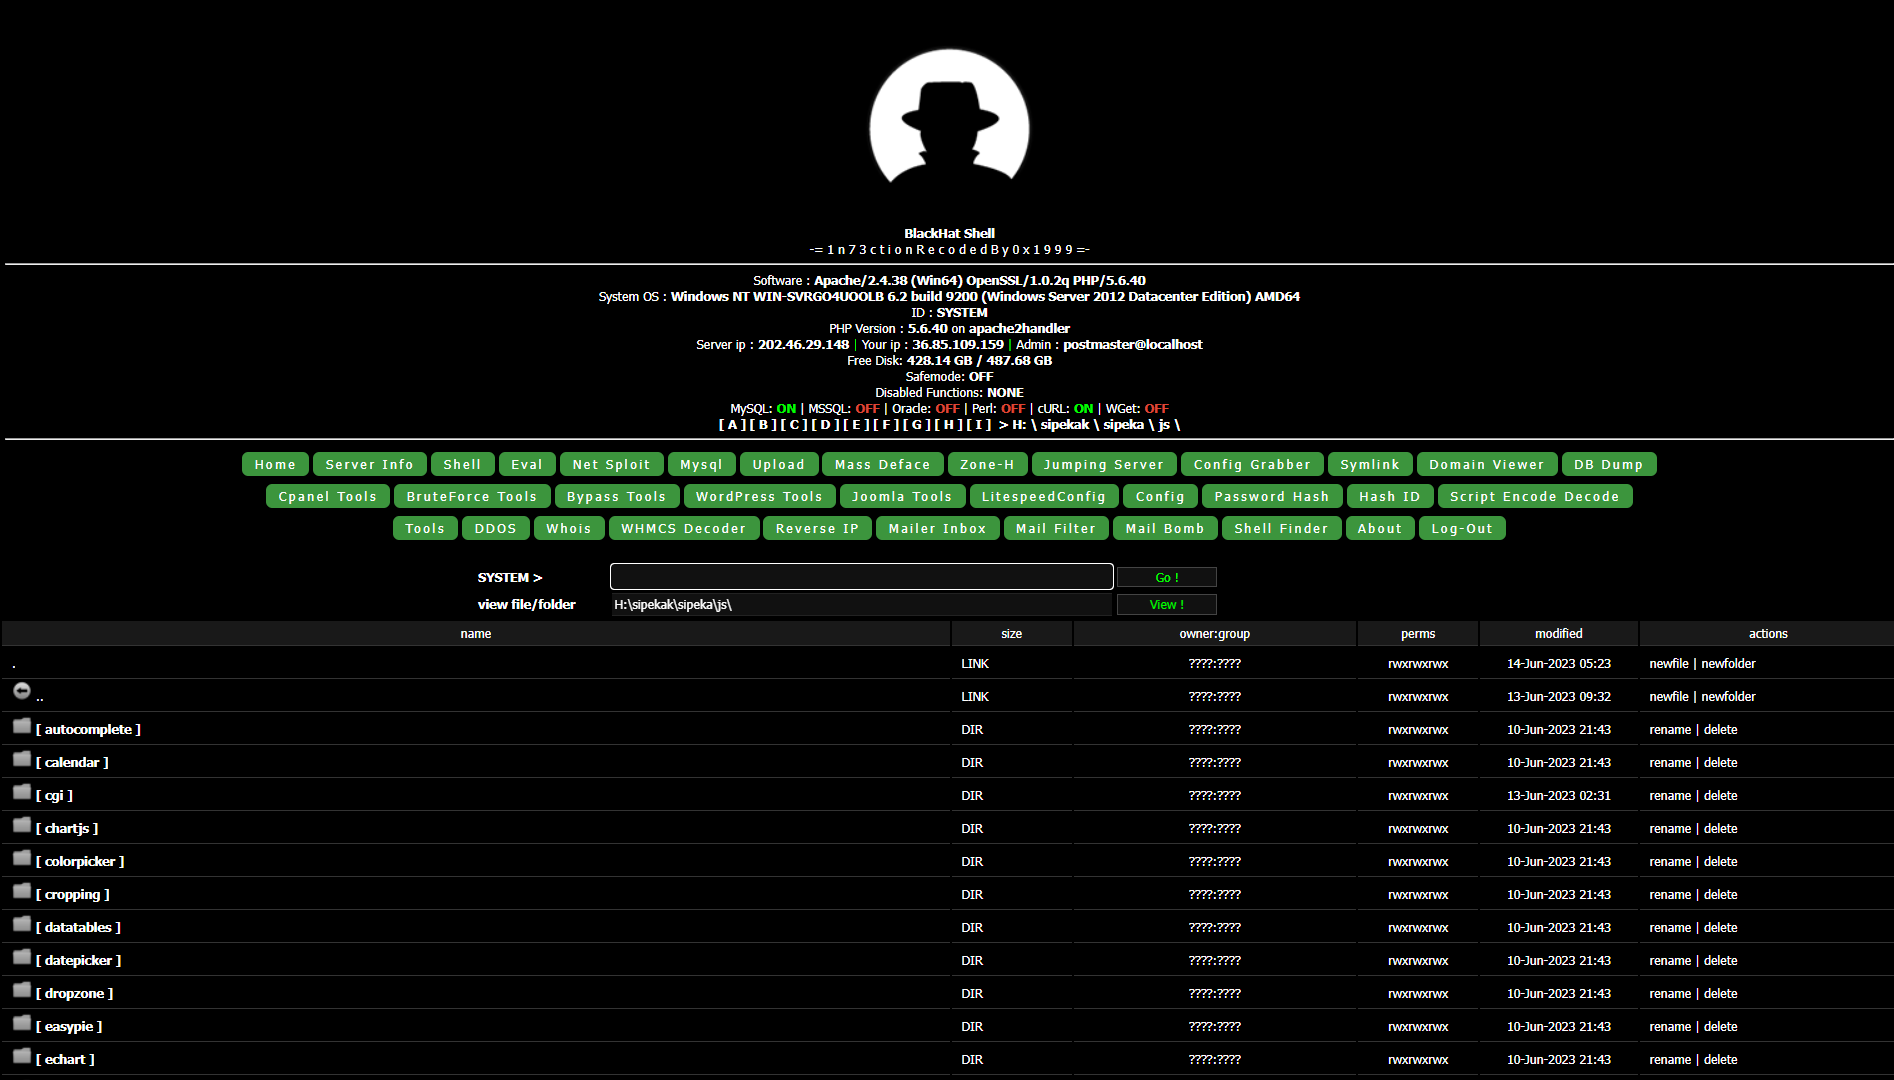The height and width of the screenshot is (1080, 1894).
Task: Open the Server Info page
Action: pyautogui.click(x=370, y=464)
